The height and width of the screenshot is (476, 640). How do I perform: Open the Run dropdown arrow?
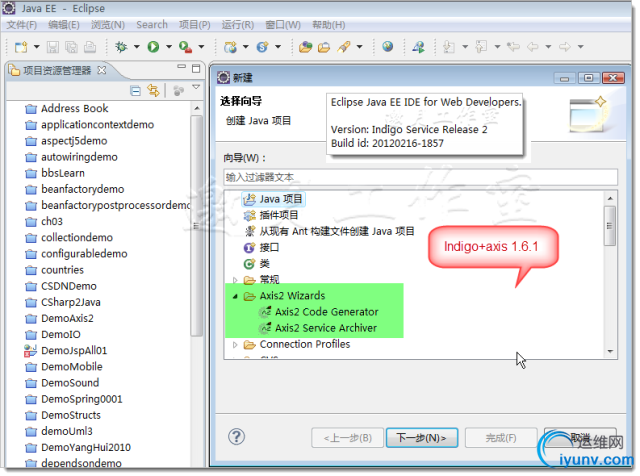[169, 47]
